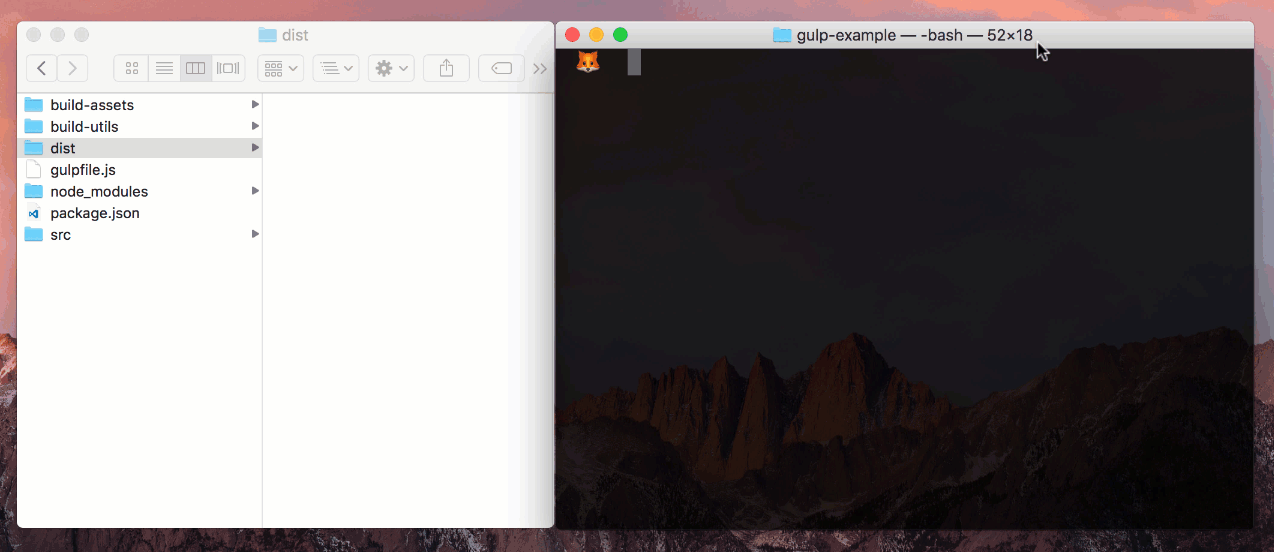
Task: Click the Share button in Finder
Action: 447,68
